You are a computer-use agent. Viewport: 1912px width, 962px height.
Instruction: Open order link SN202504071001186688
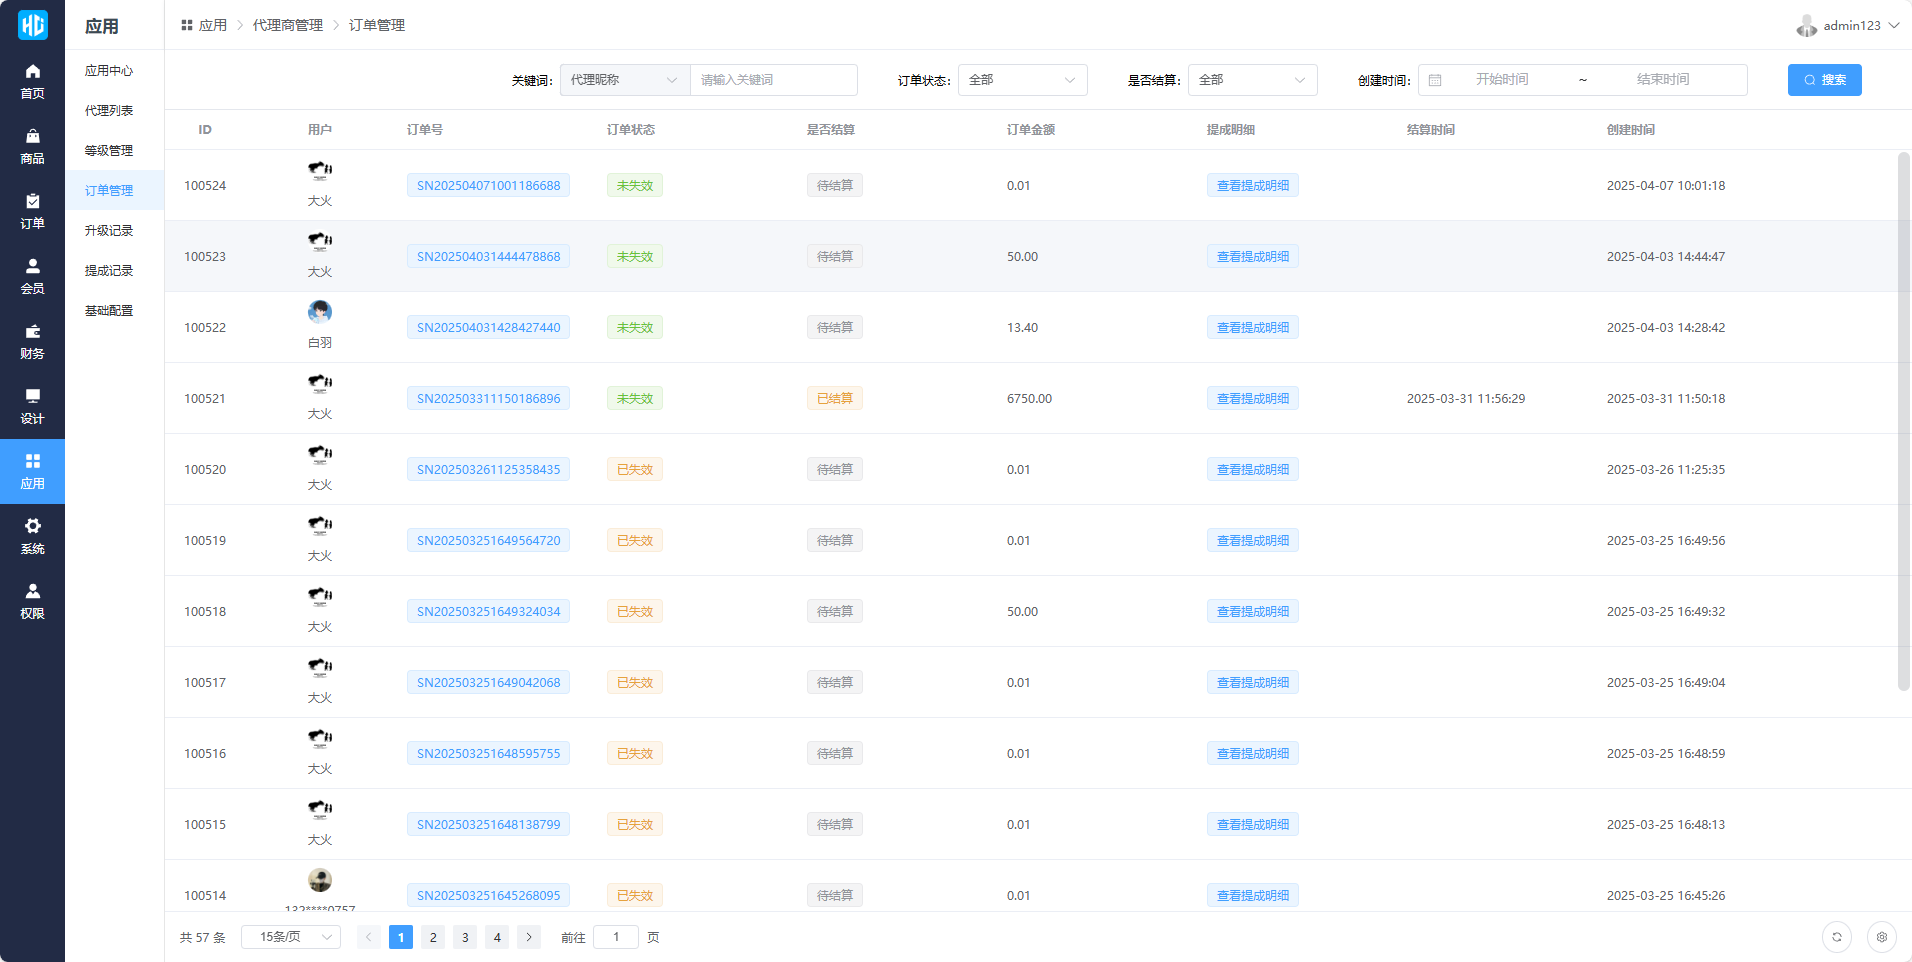[488, 186]
